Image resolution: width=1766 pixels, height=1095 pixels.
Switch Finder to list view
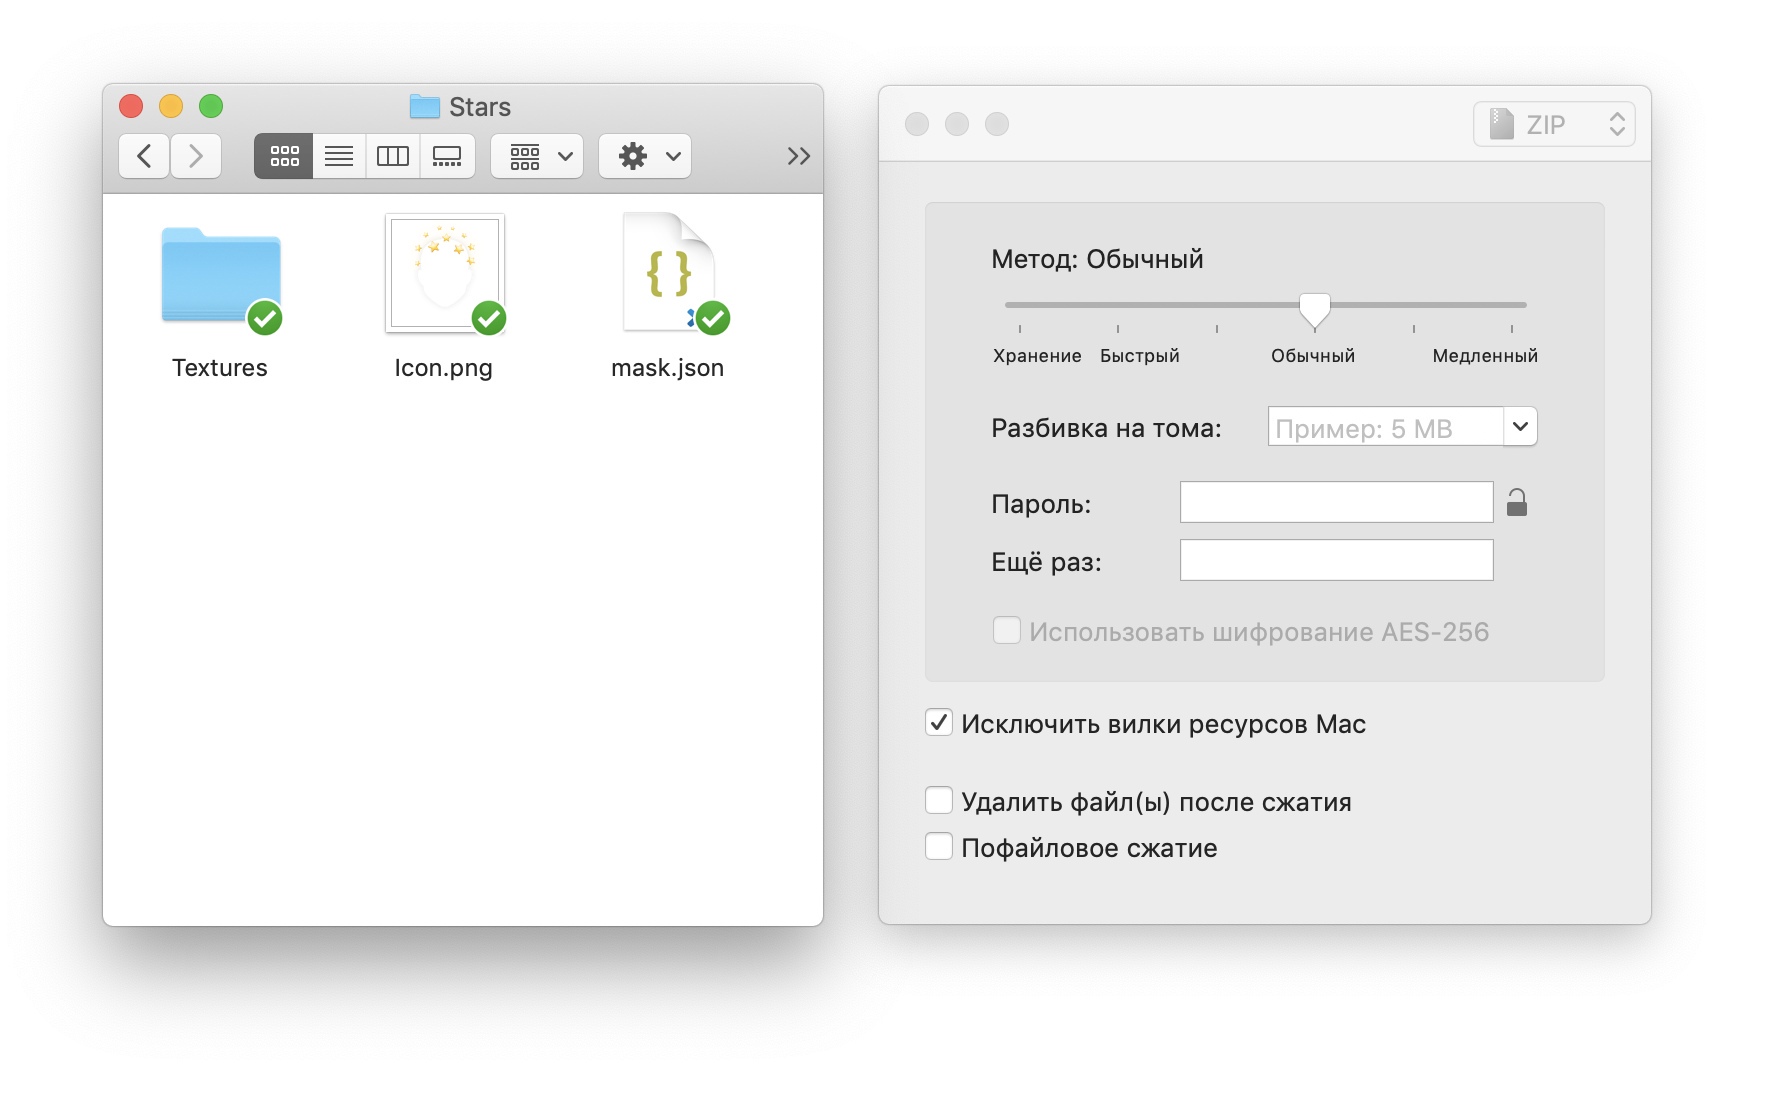pos(338,156)
